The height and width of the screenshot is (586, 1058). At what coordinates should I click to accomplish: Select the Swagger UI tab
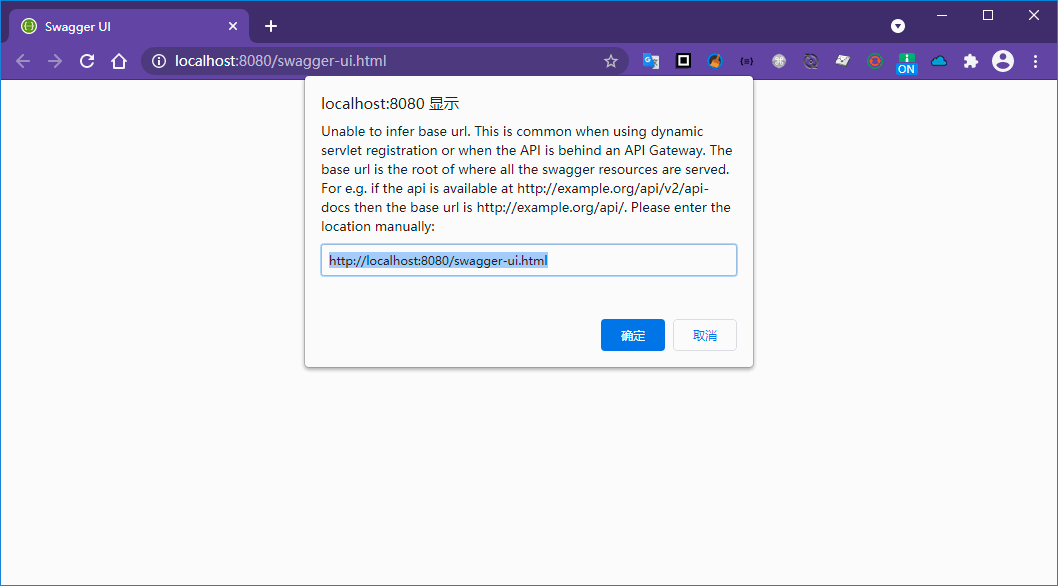click(x=129, y=26)
